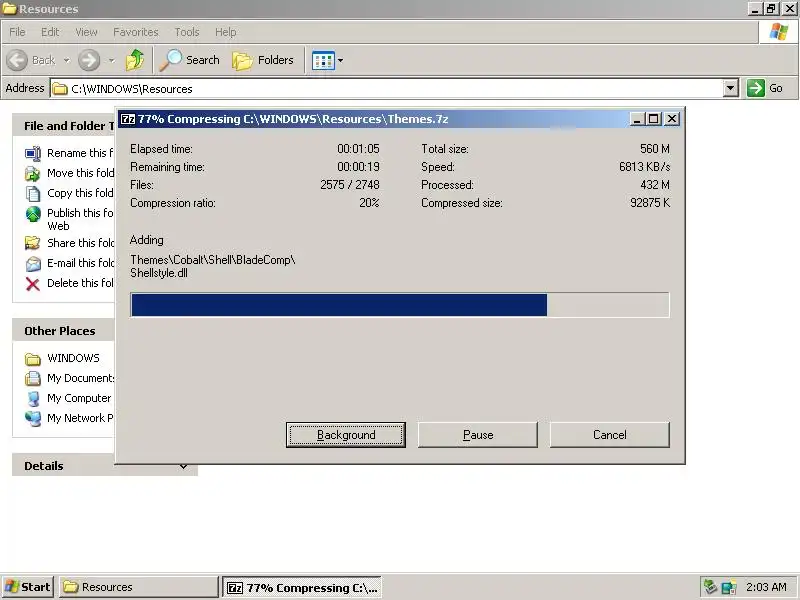Screen dimensions: 800x600
Task: Click the red X Delete this folder icon
Action: click(x=33, y=284)
